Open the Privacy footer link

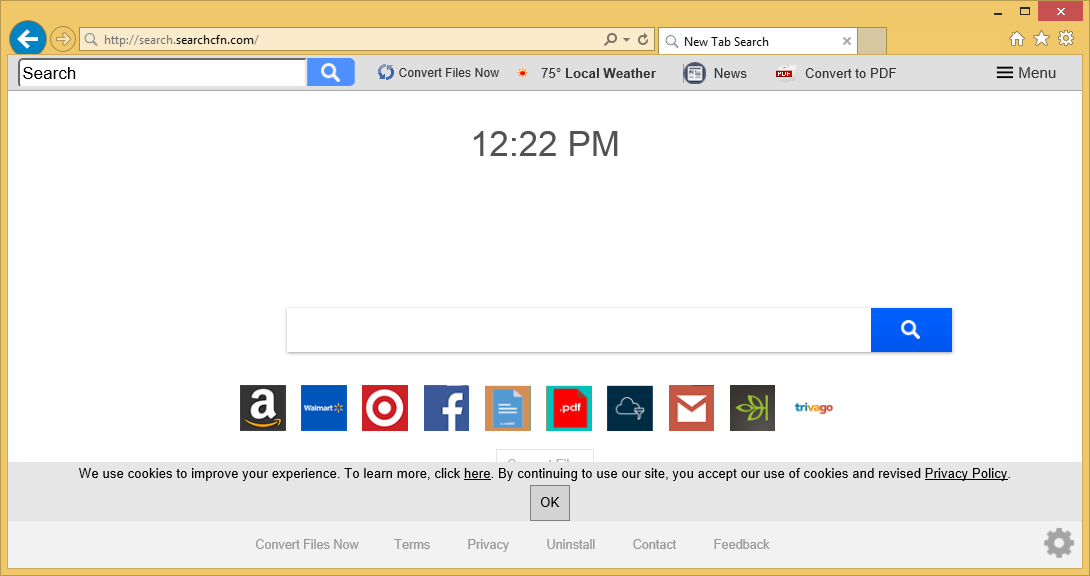tap(488, 545)
